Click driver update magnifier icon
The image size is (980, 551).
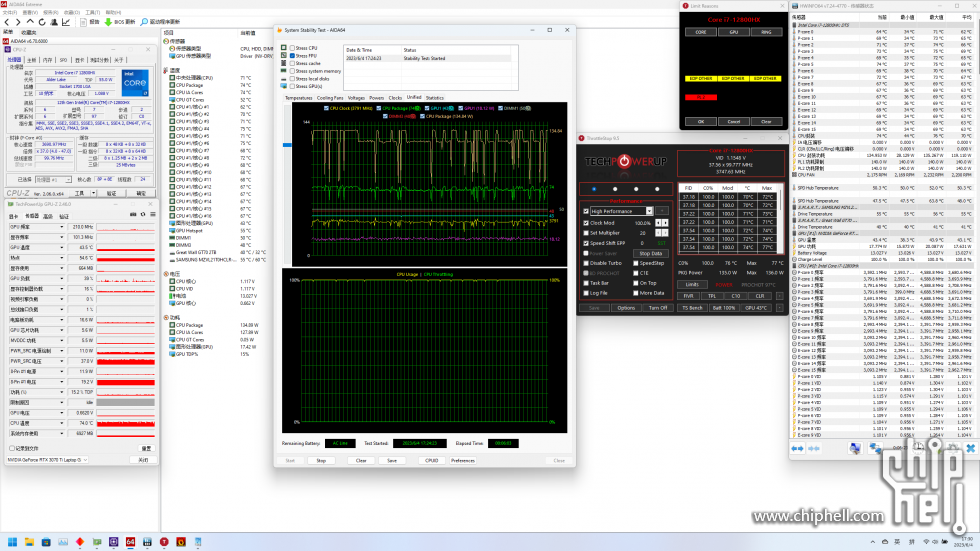[144, 22]
